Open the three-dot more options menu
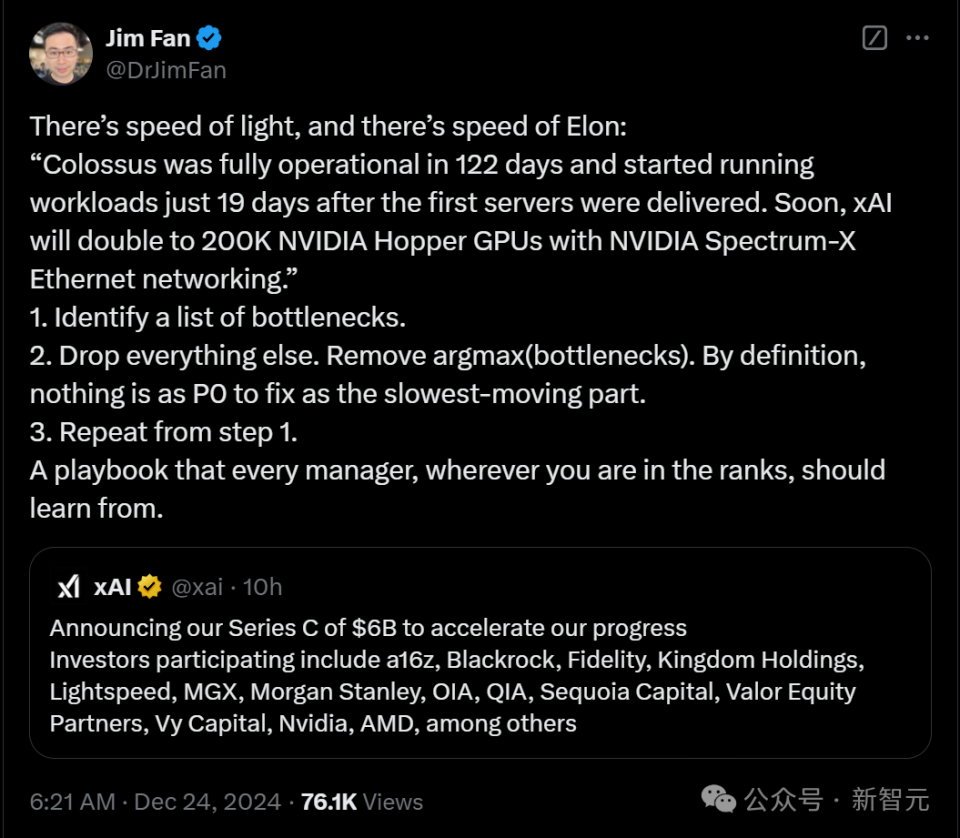 [917, 38]
